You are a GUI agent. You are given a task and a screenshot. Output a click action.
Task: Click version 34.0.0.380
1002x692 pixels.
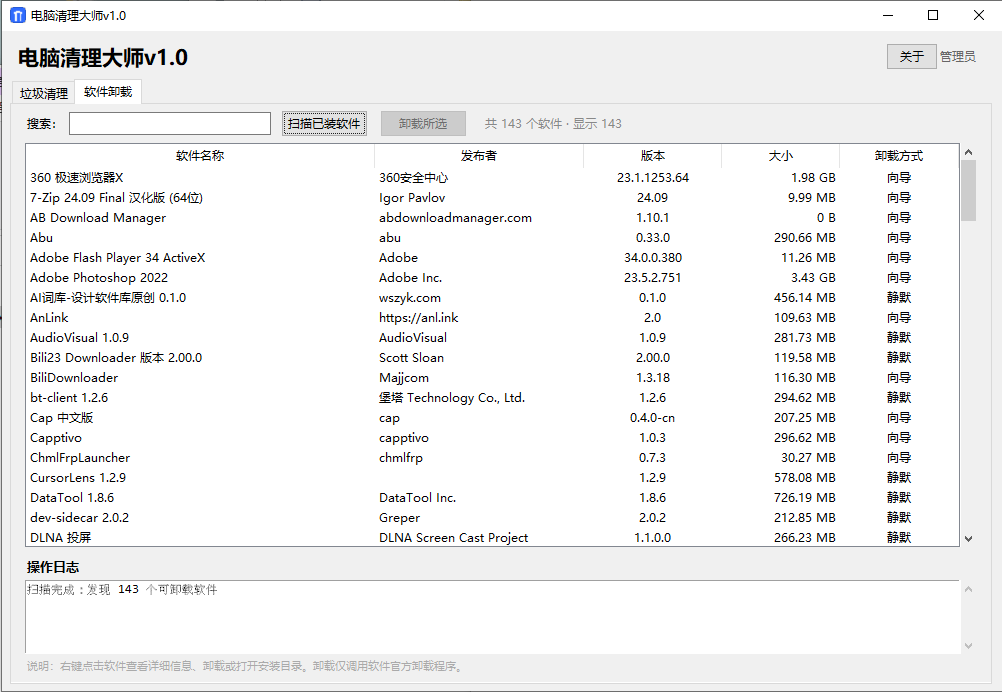[652, 258]
